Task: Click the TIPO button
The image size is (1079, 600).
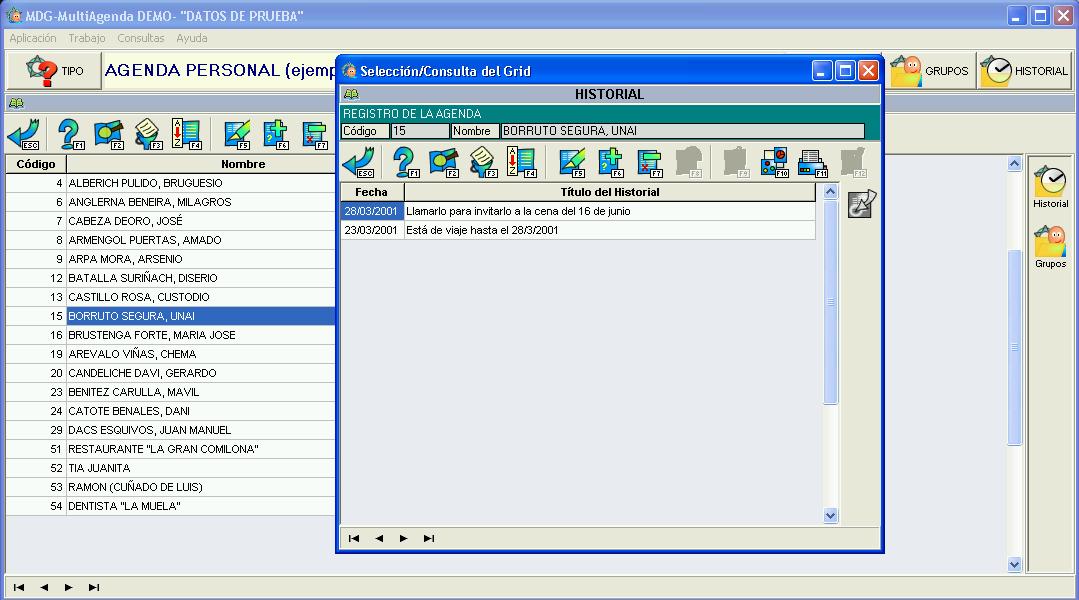Action: (54, 71)
